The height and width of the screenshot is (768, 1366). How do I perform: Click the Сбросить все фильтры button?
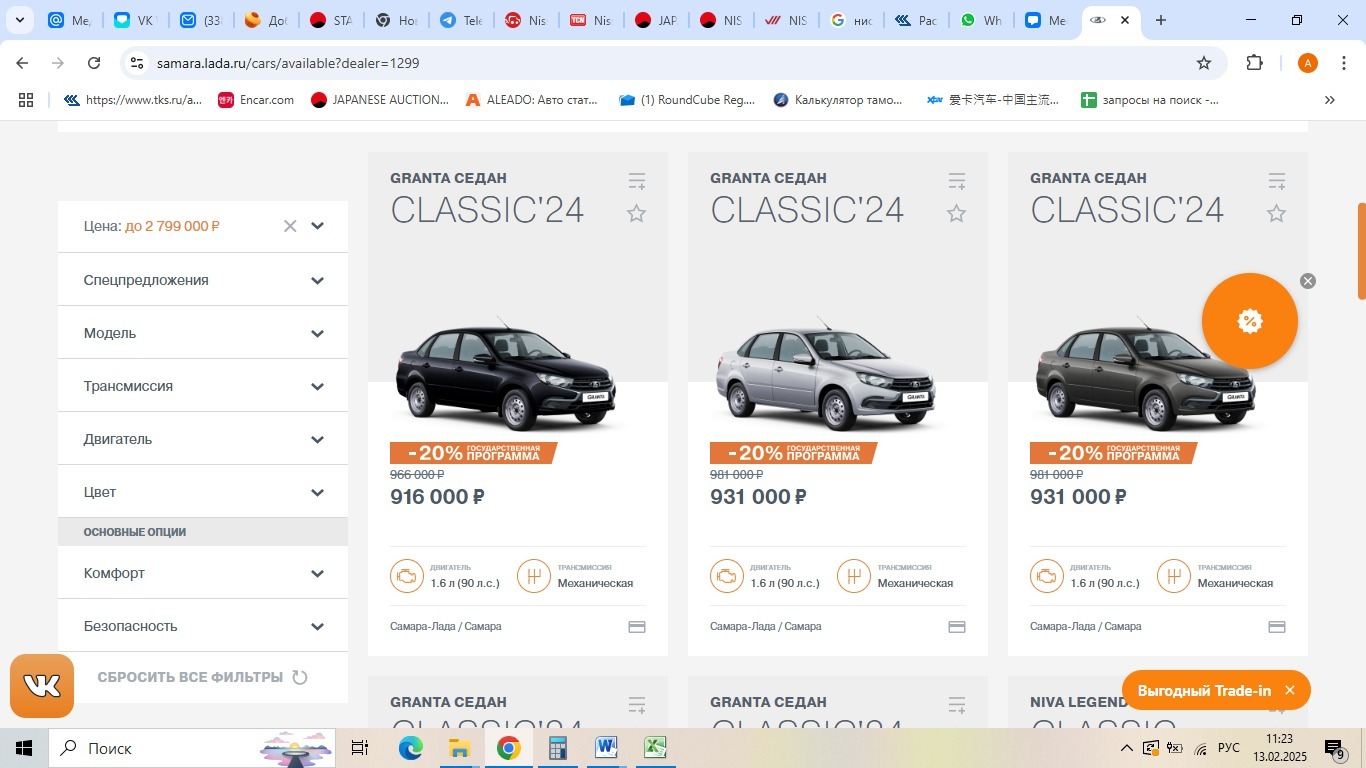203,677
